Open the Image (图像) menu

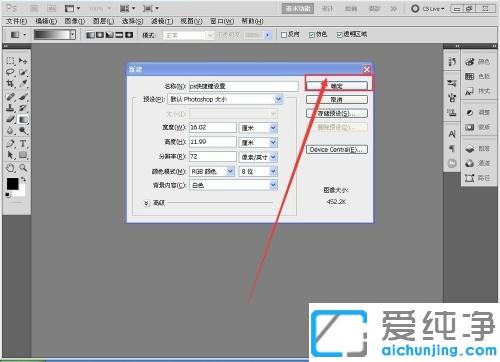coord(75,21)
